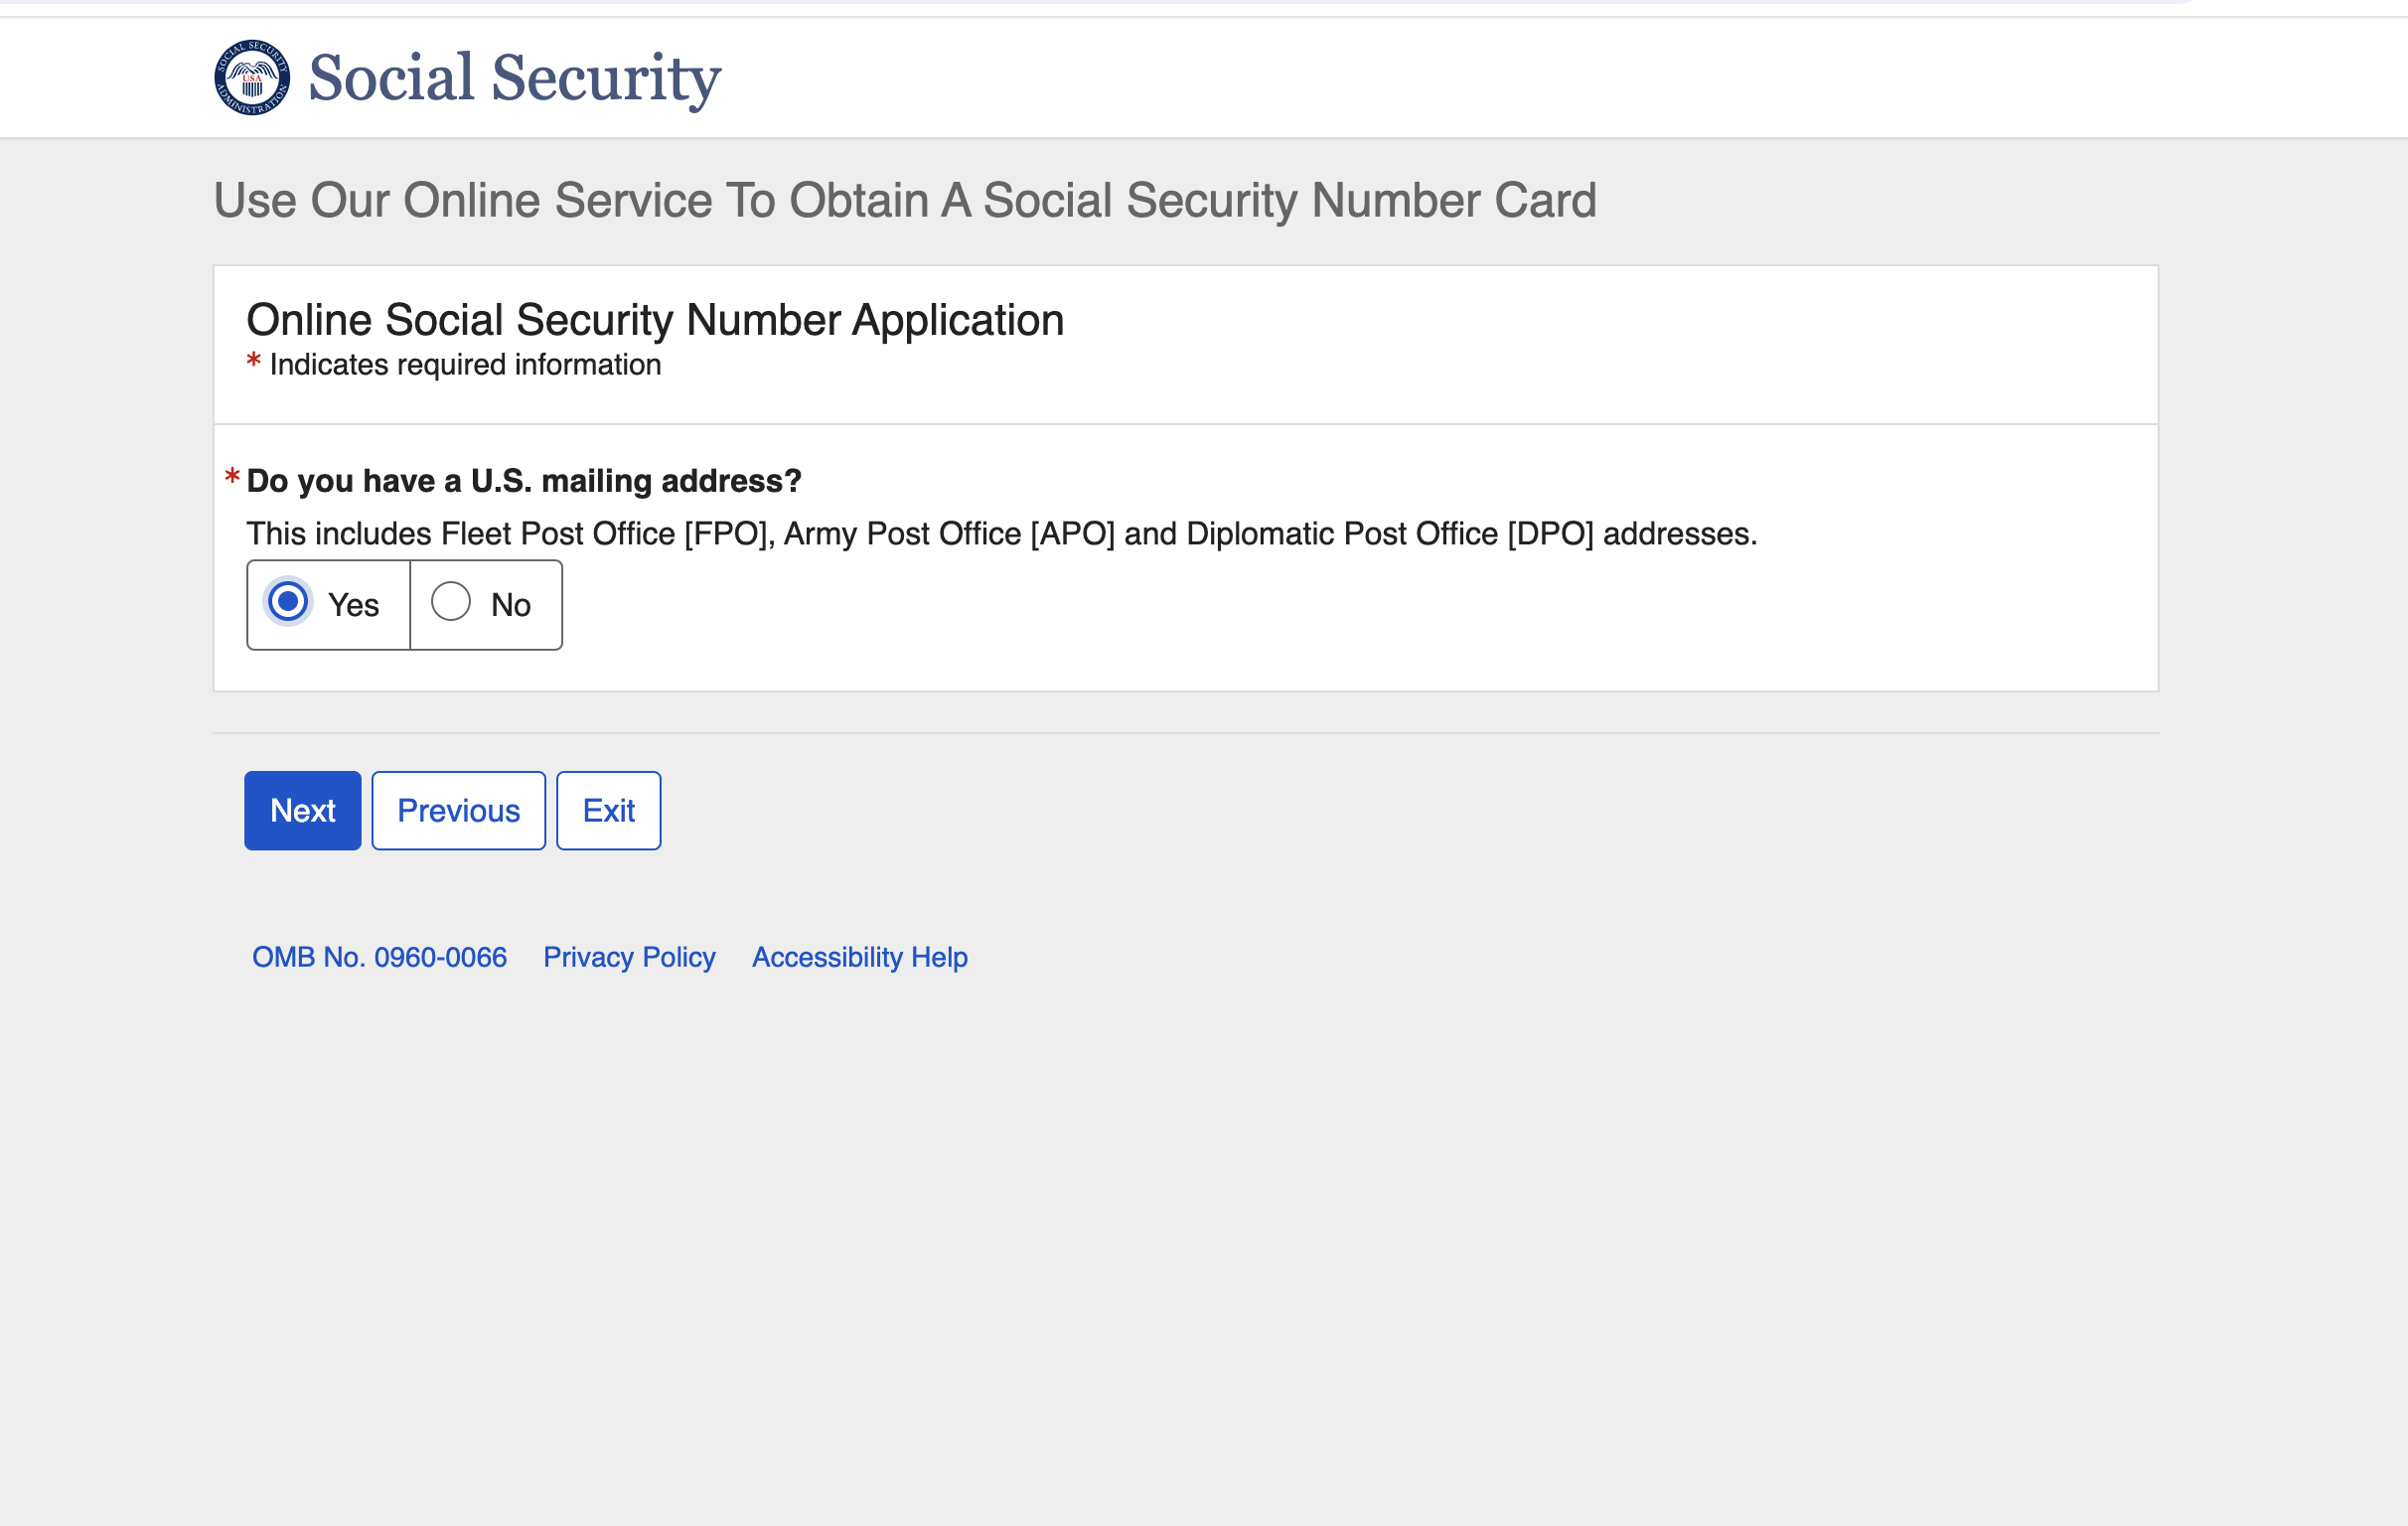Image resolution: width=2408 pixels, height=1526 pixels.
Task: Choose the "No" label text option
Action: (x=511, y=605)
